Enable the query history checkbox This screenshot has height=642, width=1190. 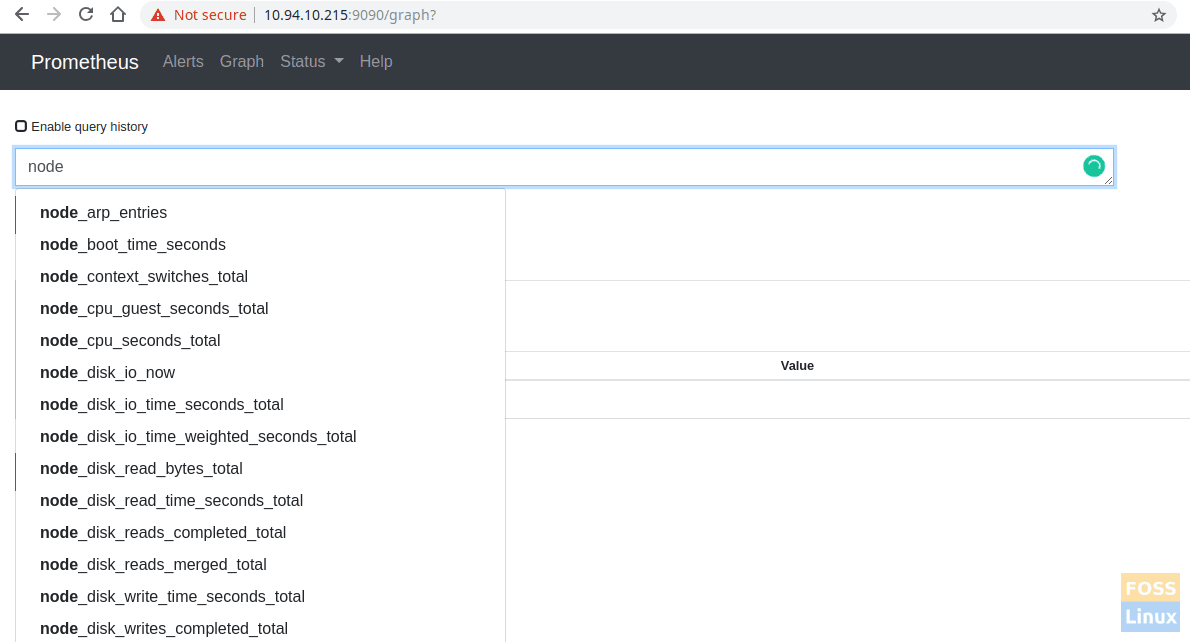(21, 125)
